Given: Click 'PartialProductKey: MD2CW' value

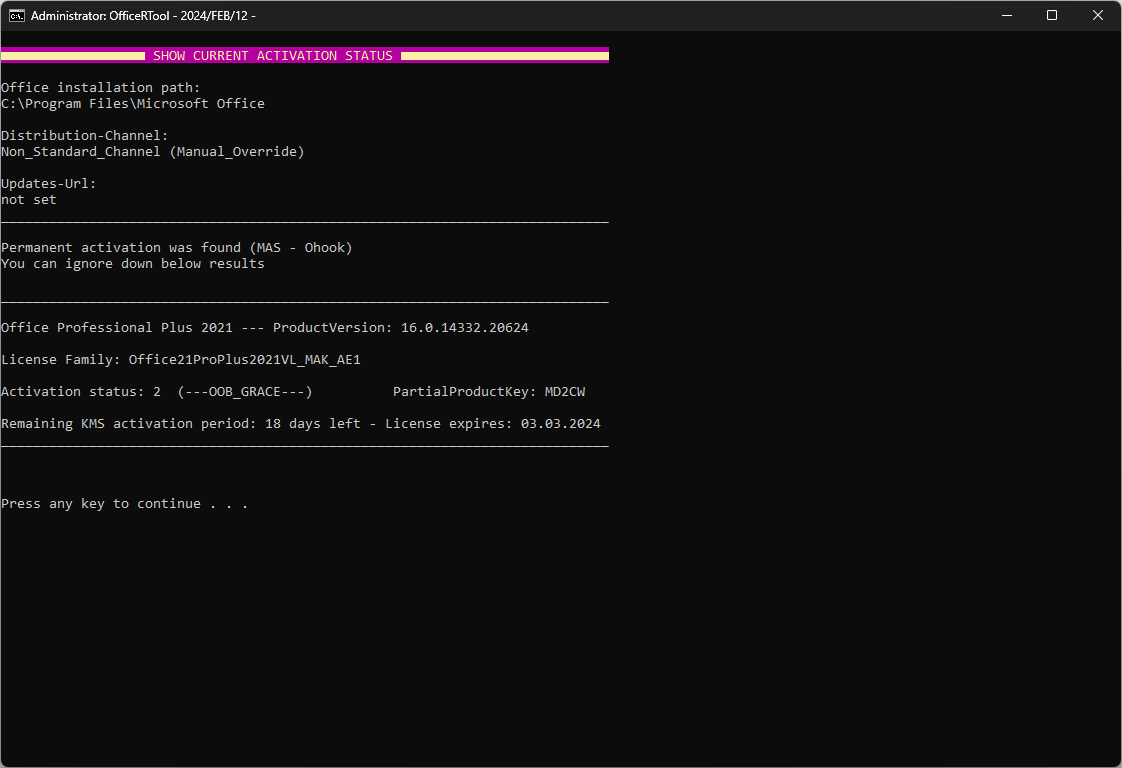Looking at the screenshot, I should 489,392.
